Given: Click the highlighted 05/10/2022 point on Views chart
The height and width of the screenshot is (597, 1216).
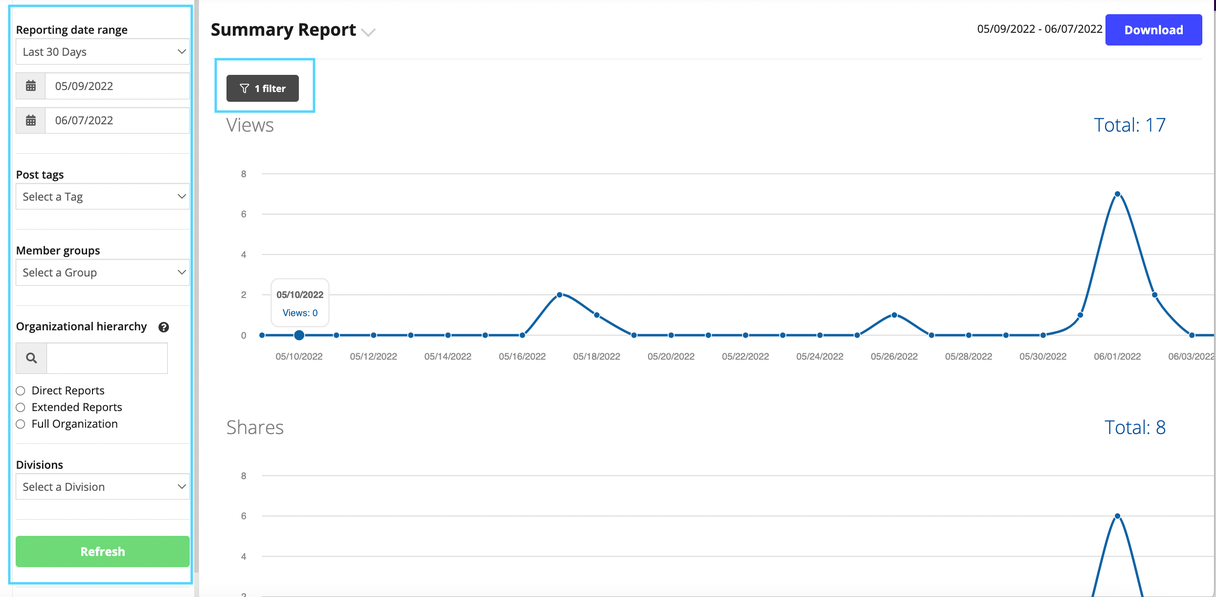Looking at the screenshot, I should [299, 335].
